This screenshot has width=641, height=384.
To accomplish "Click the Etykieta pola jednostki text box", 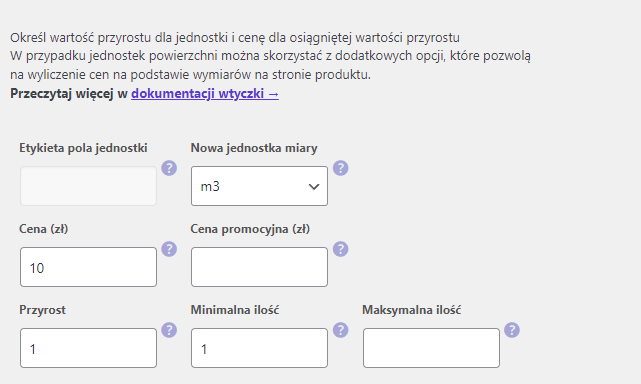I will pos(88,186).
